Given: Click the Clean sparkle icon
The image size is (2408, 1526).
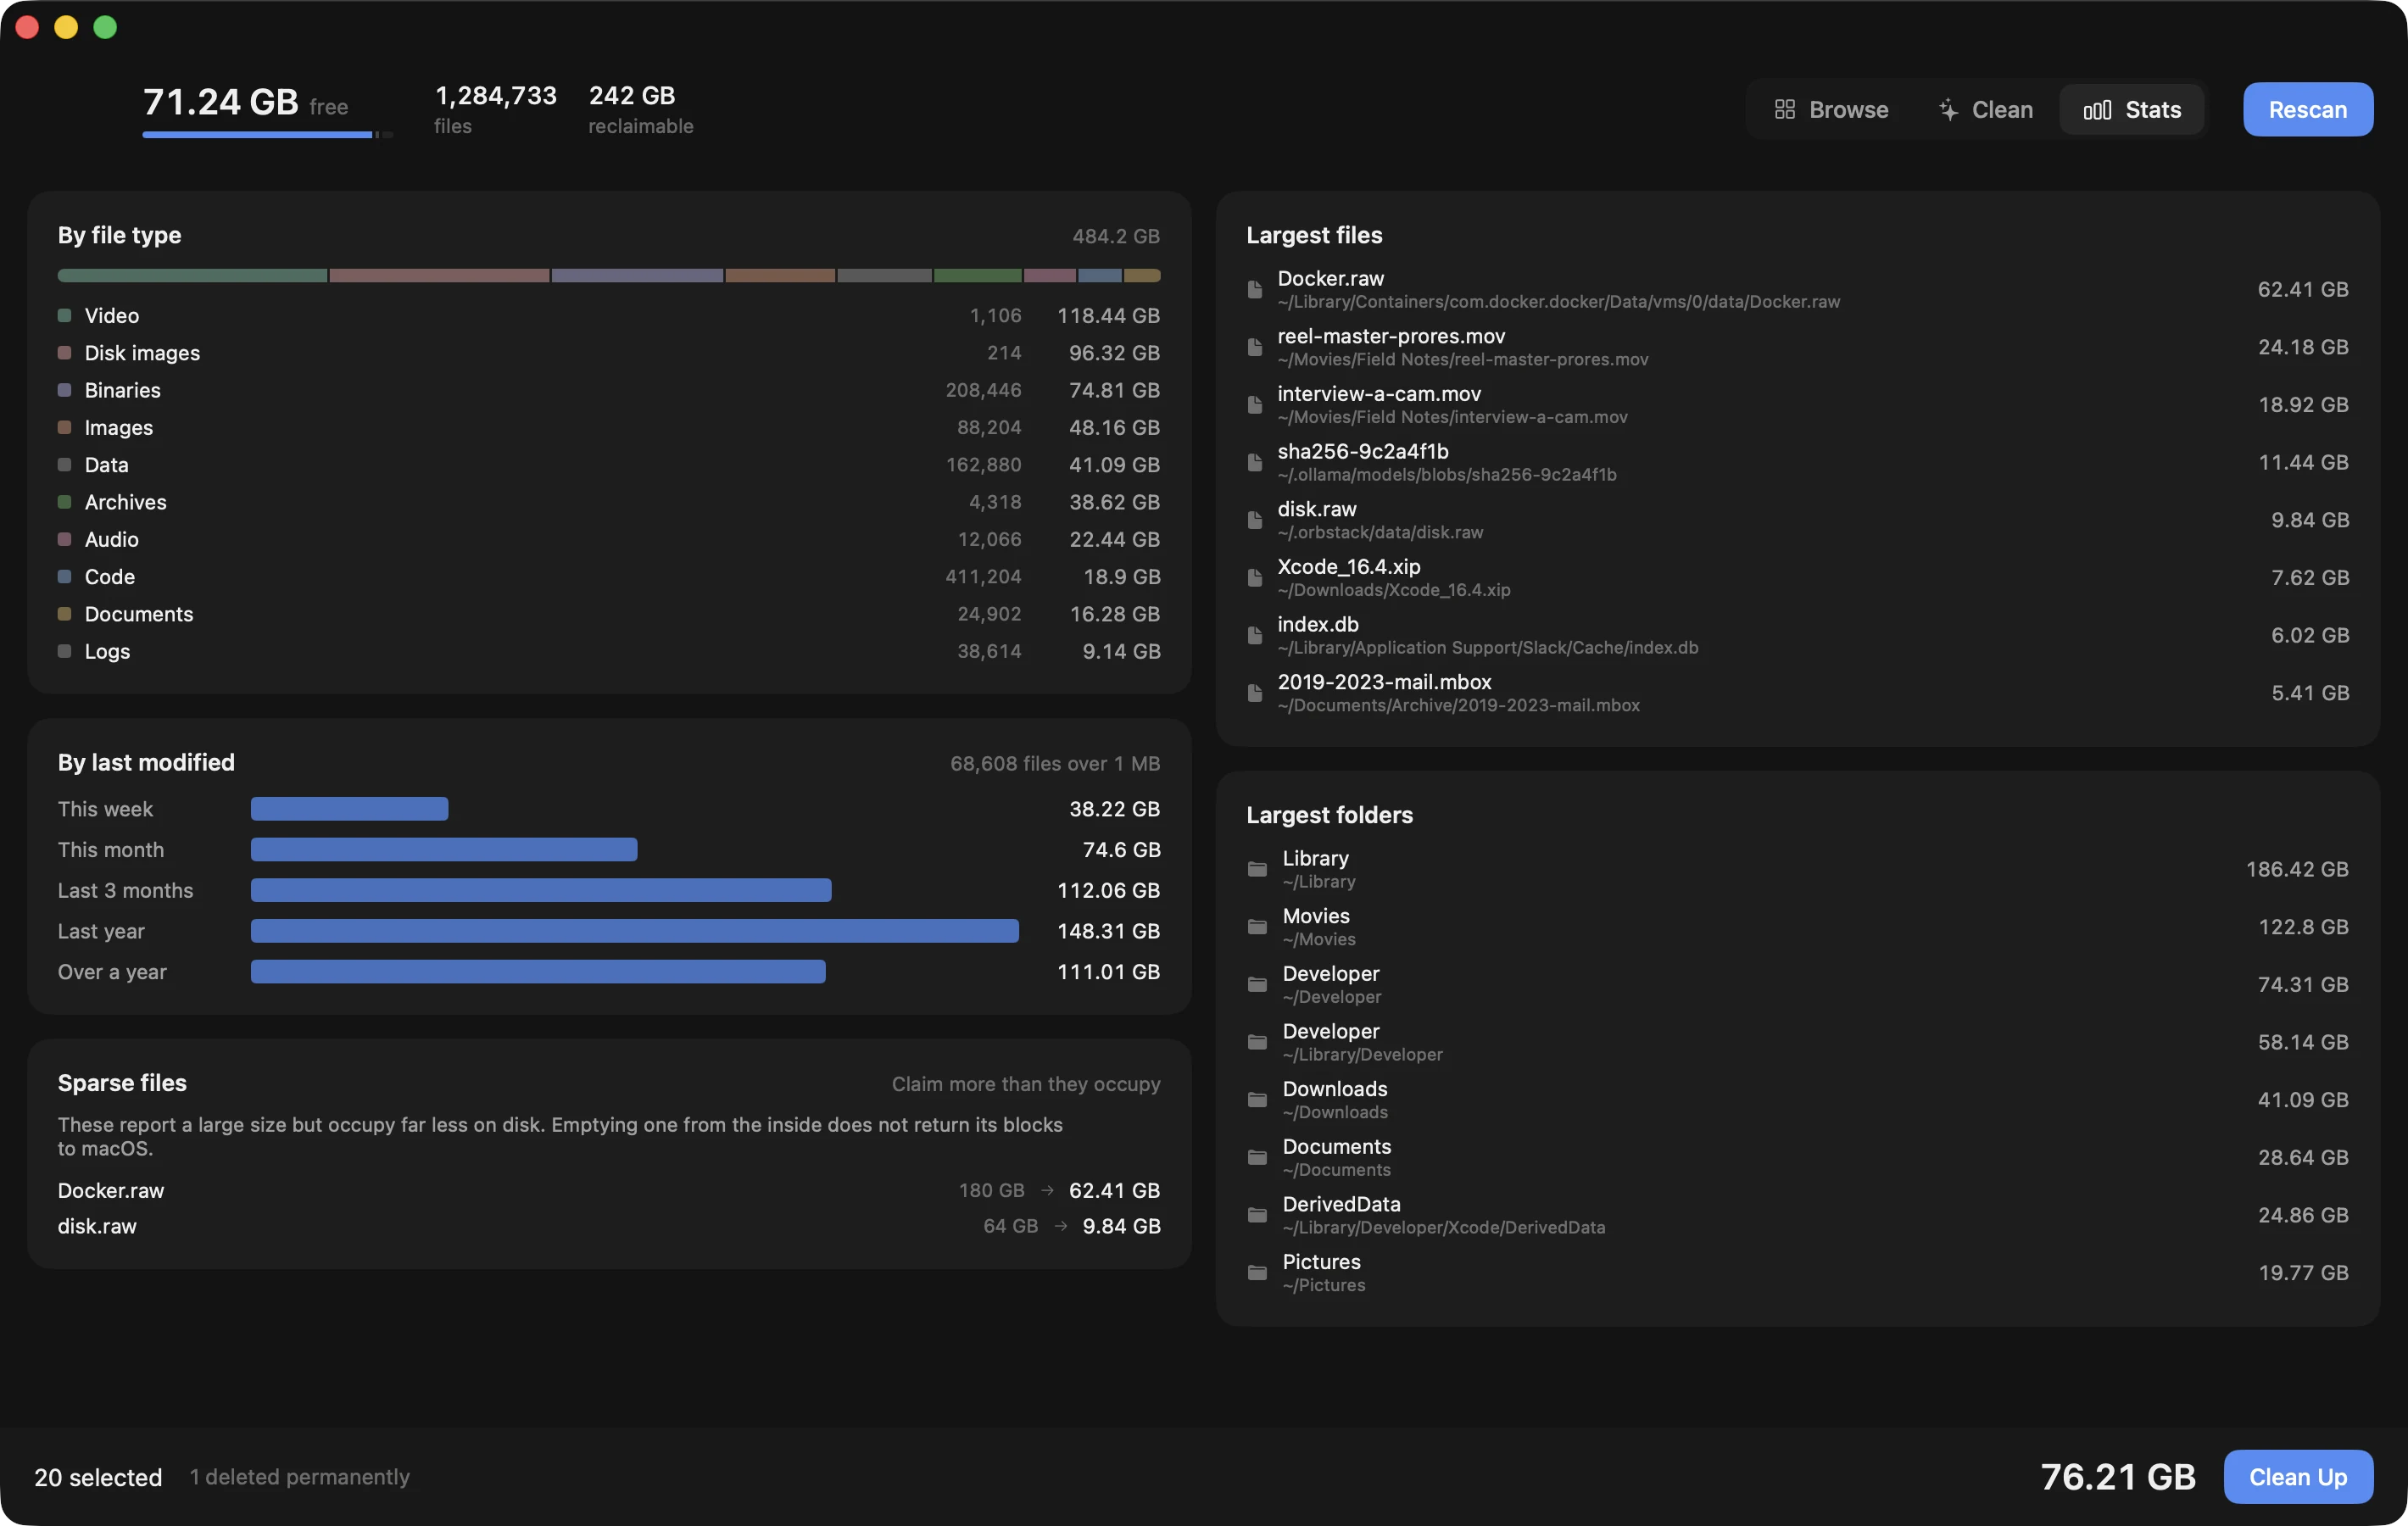Looking at the screenshot, I should [x=1948, y=110].
